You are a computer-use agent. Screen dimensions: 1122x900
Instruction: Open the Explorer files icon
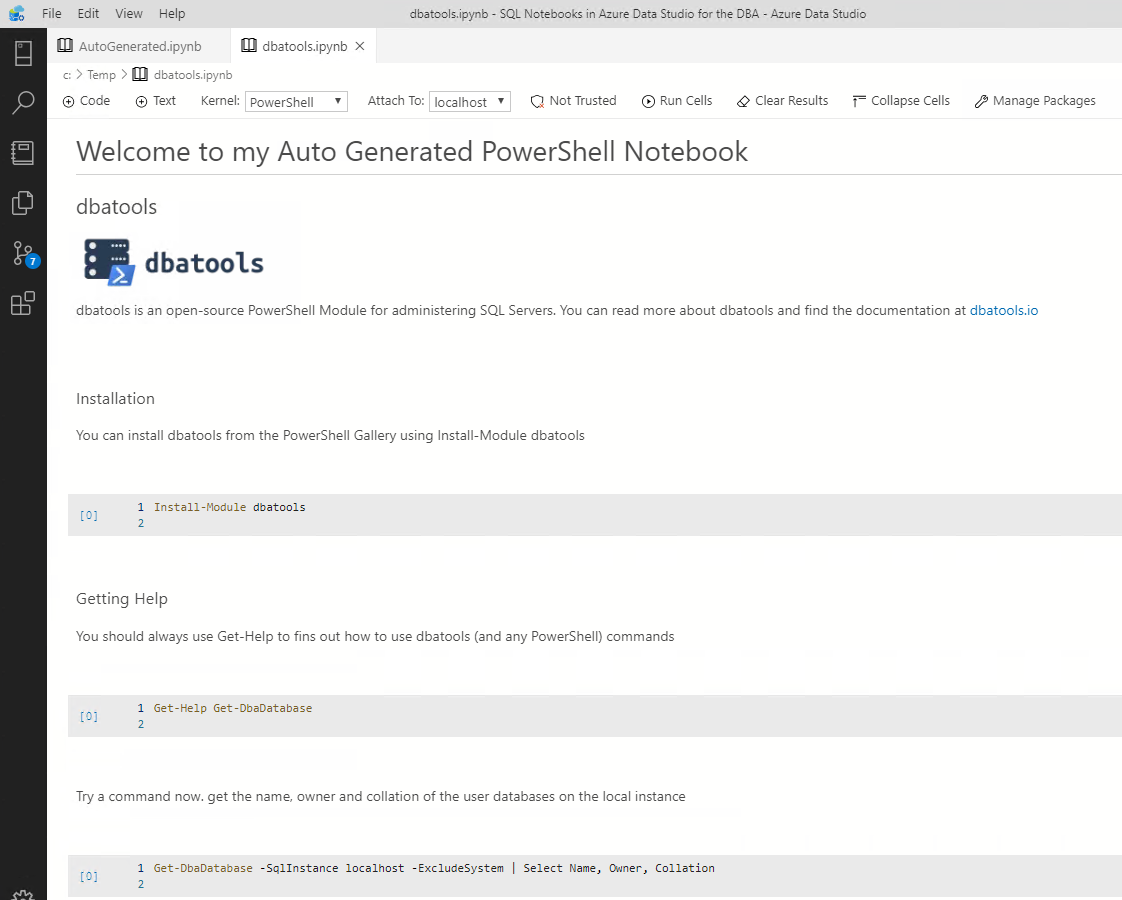[23, 202]
